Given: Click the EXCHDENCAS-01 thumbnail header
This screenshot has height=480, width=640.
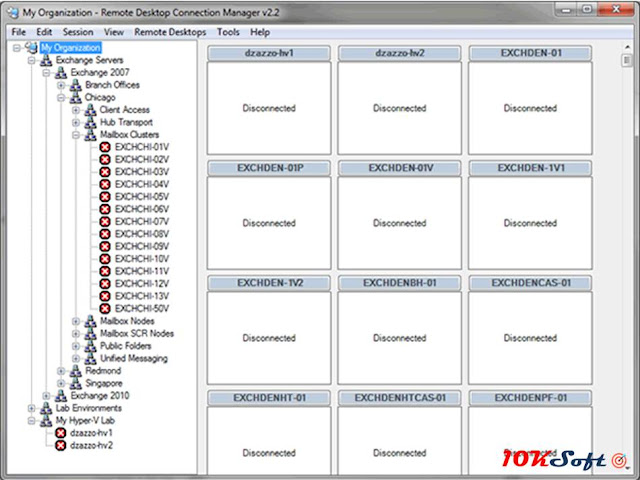Looking at the screenshot, I should pos(530,283).
